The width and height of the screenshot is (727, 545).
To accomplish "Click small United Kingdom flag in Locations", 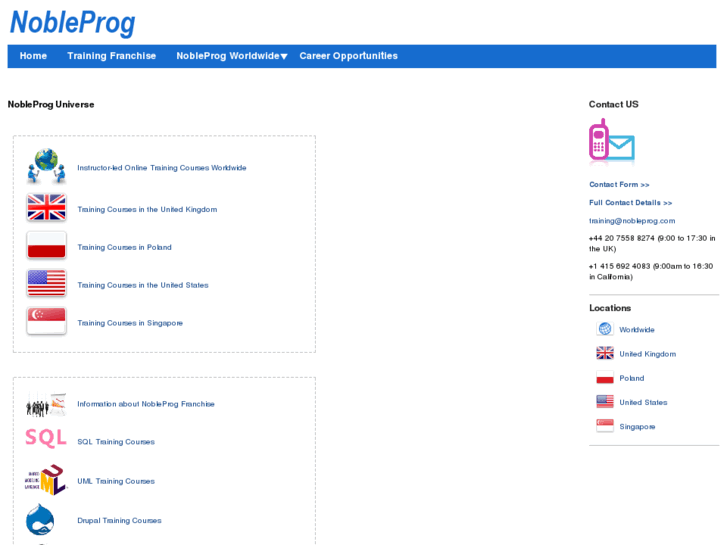I will point(605,353).
